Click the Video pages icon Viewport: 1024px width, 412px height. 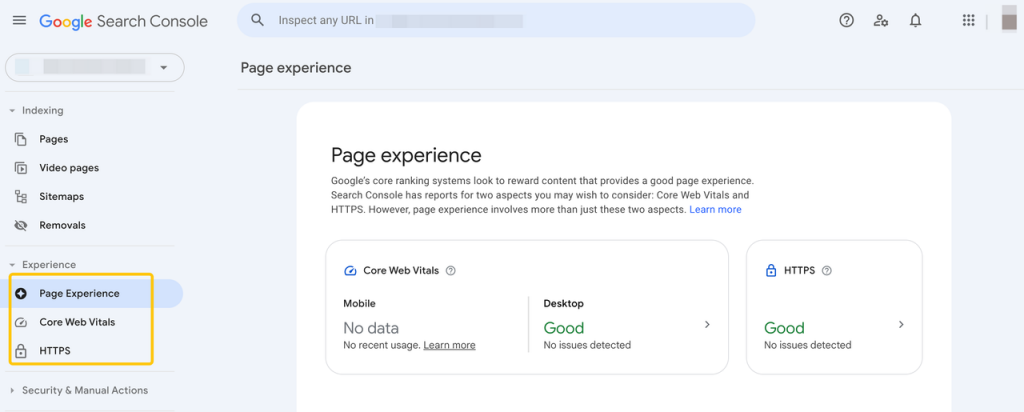pyautogui.click(x=21, y=168)
